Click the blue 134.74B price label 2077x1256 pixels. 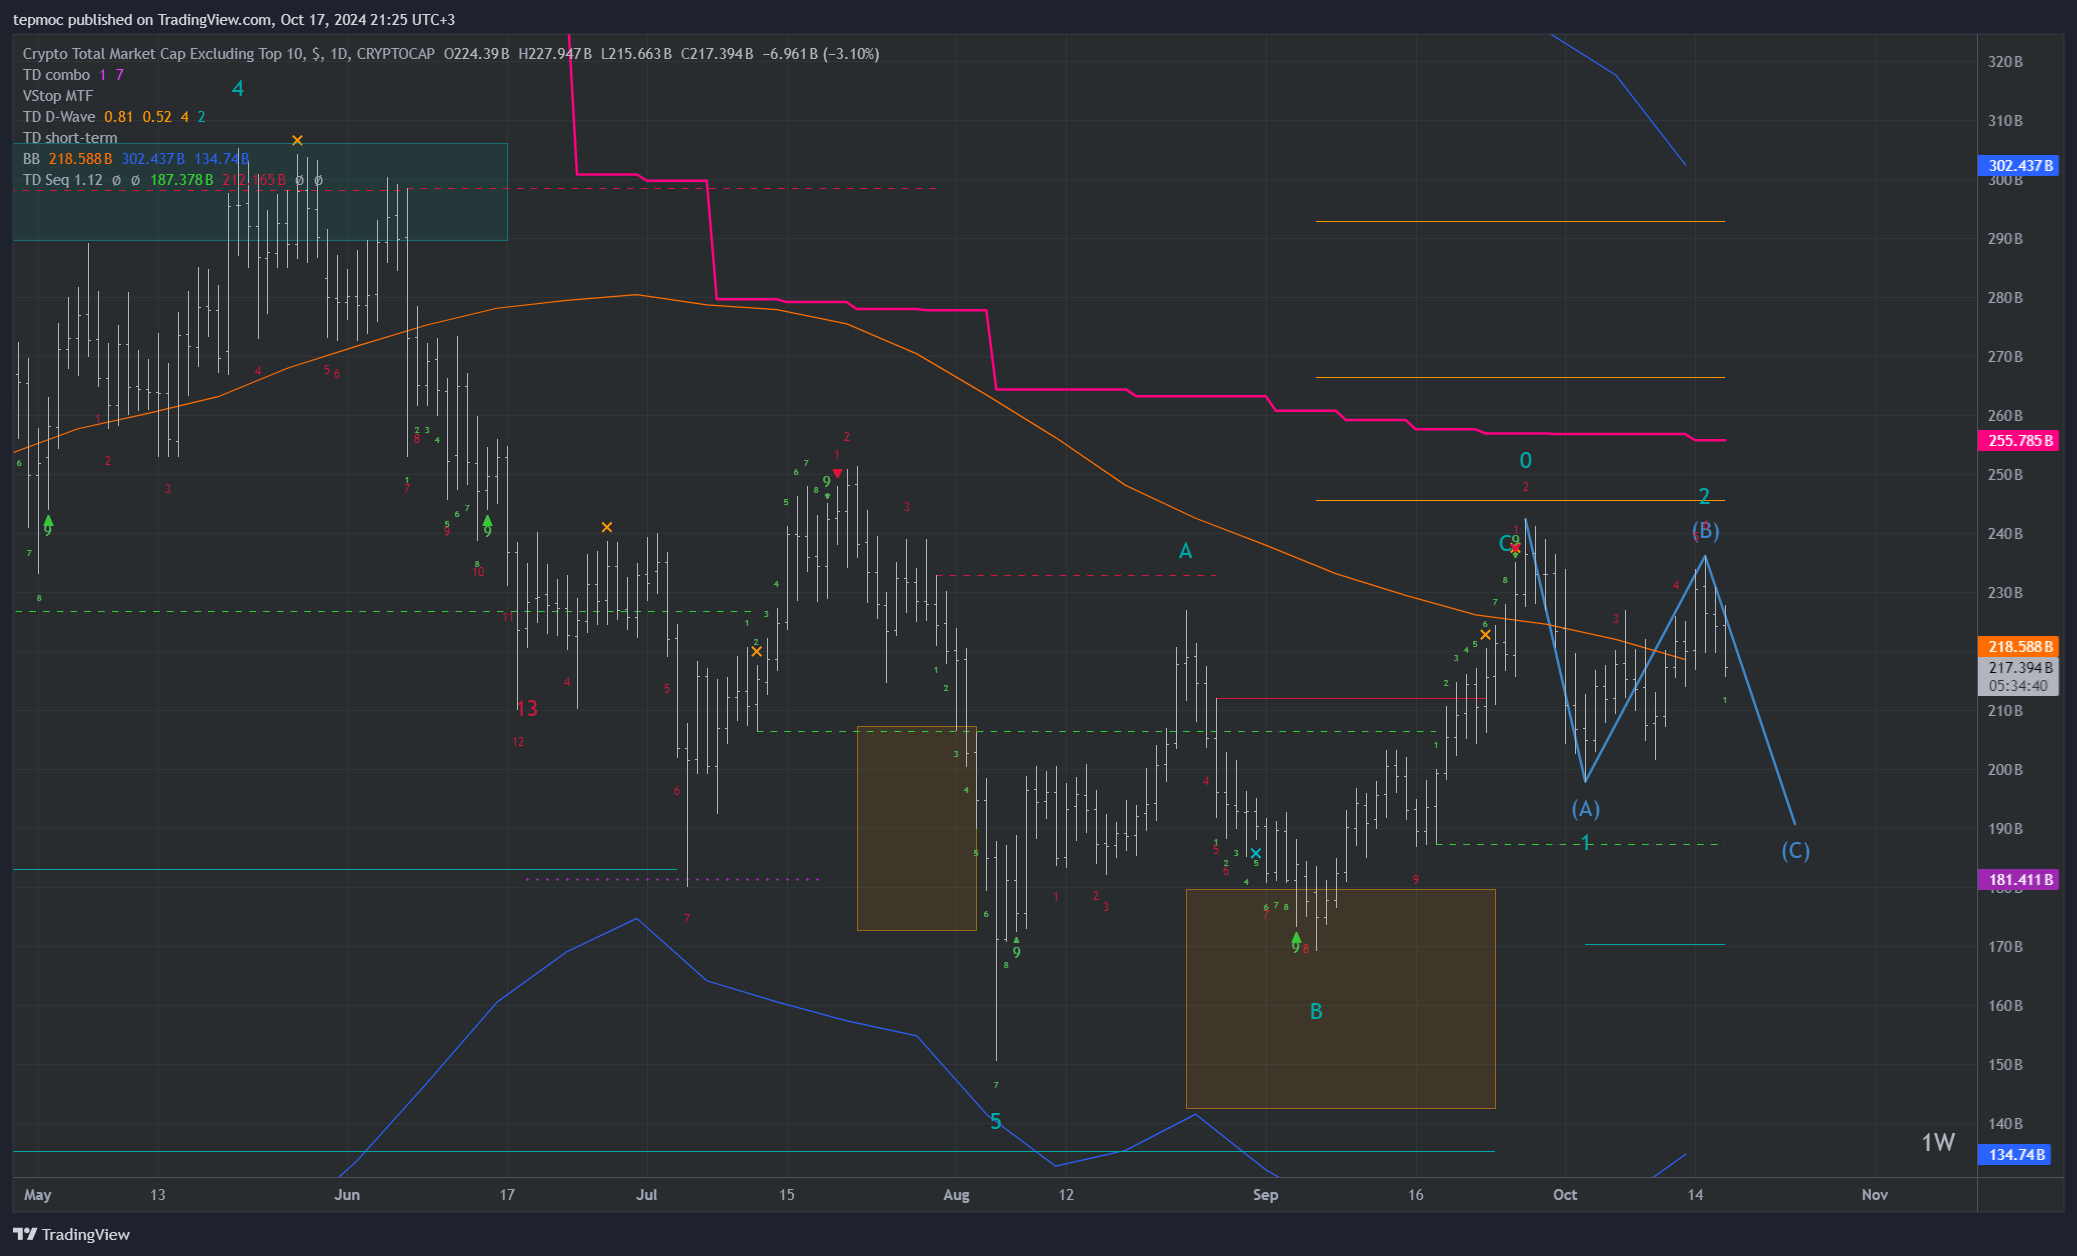tap(2016, 1155)
